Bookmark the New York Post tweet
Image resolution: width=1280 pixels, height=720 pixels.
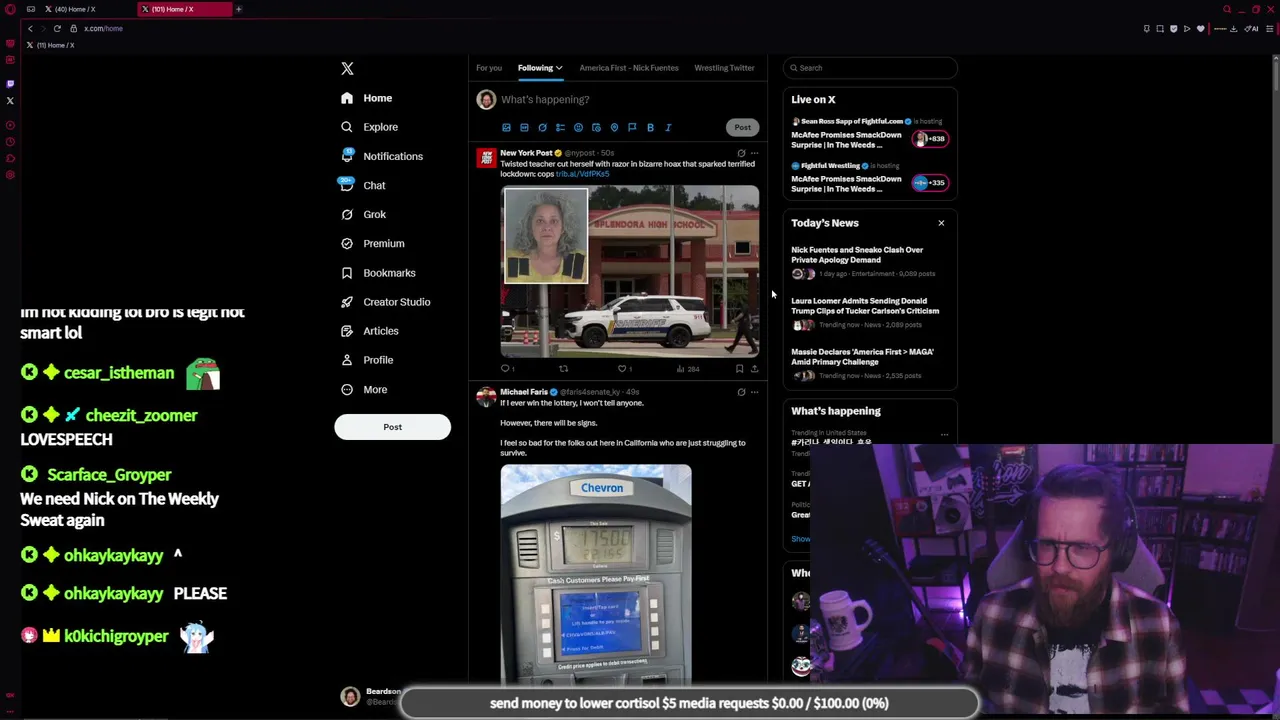pyautogui.click(x=740, y=369)
